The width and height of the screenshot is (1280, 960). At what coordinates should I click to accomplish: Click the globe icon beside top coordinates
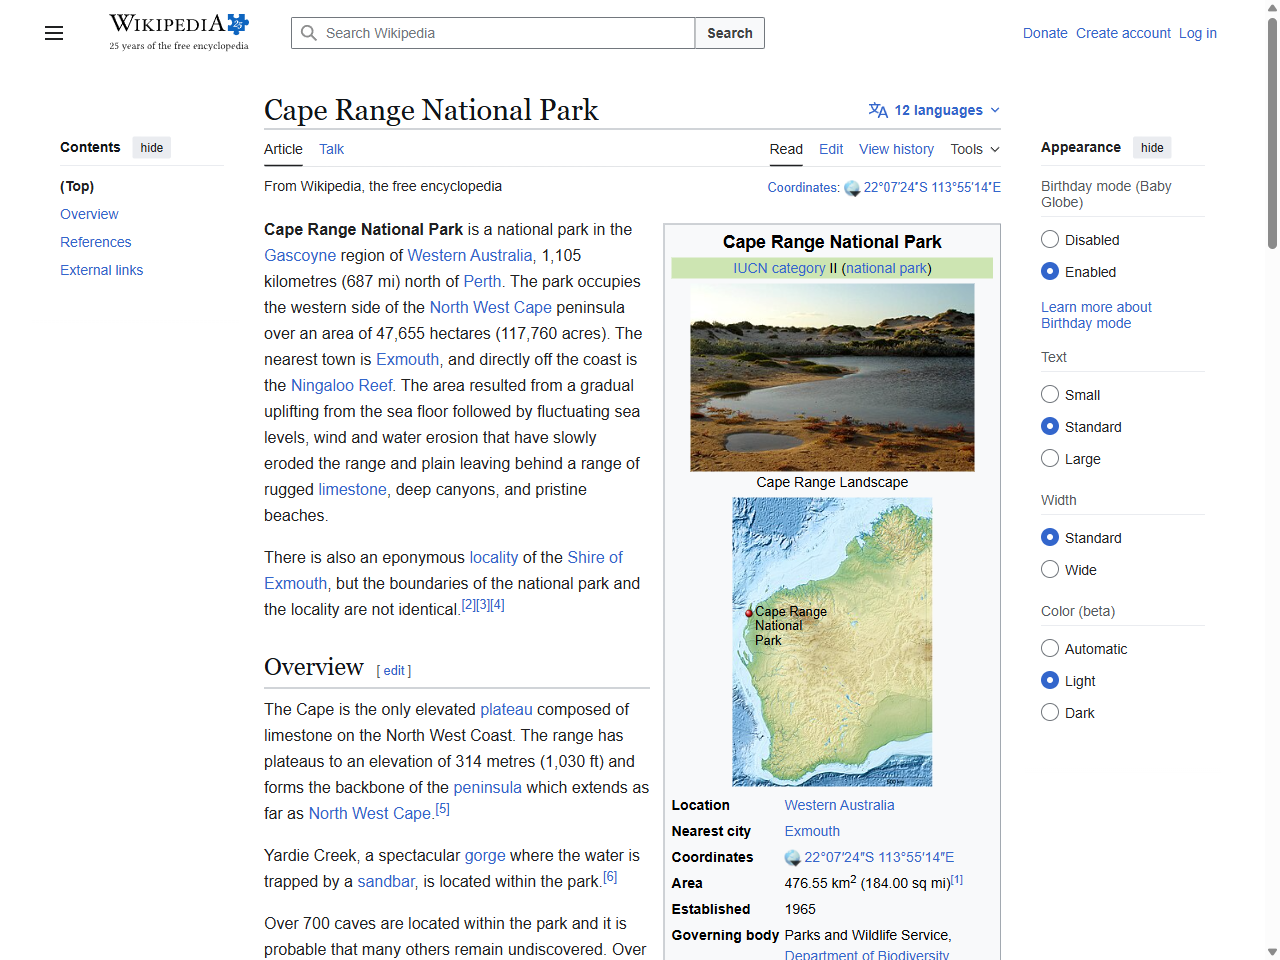click(852, 188)
